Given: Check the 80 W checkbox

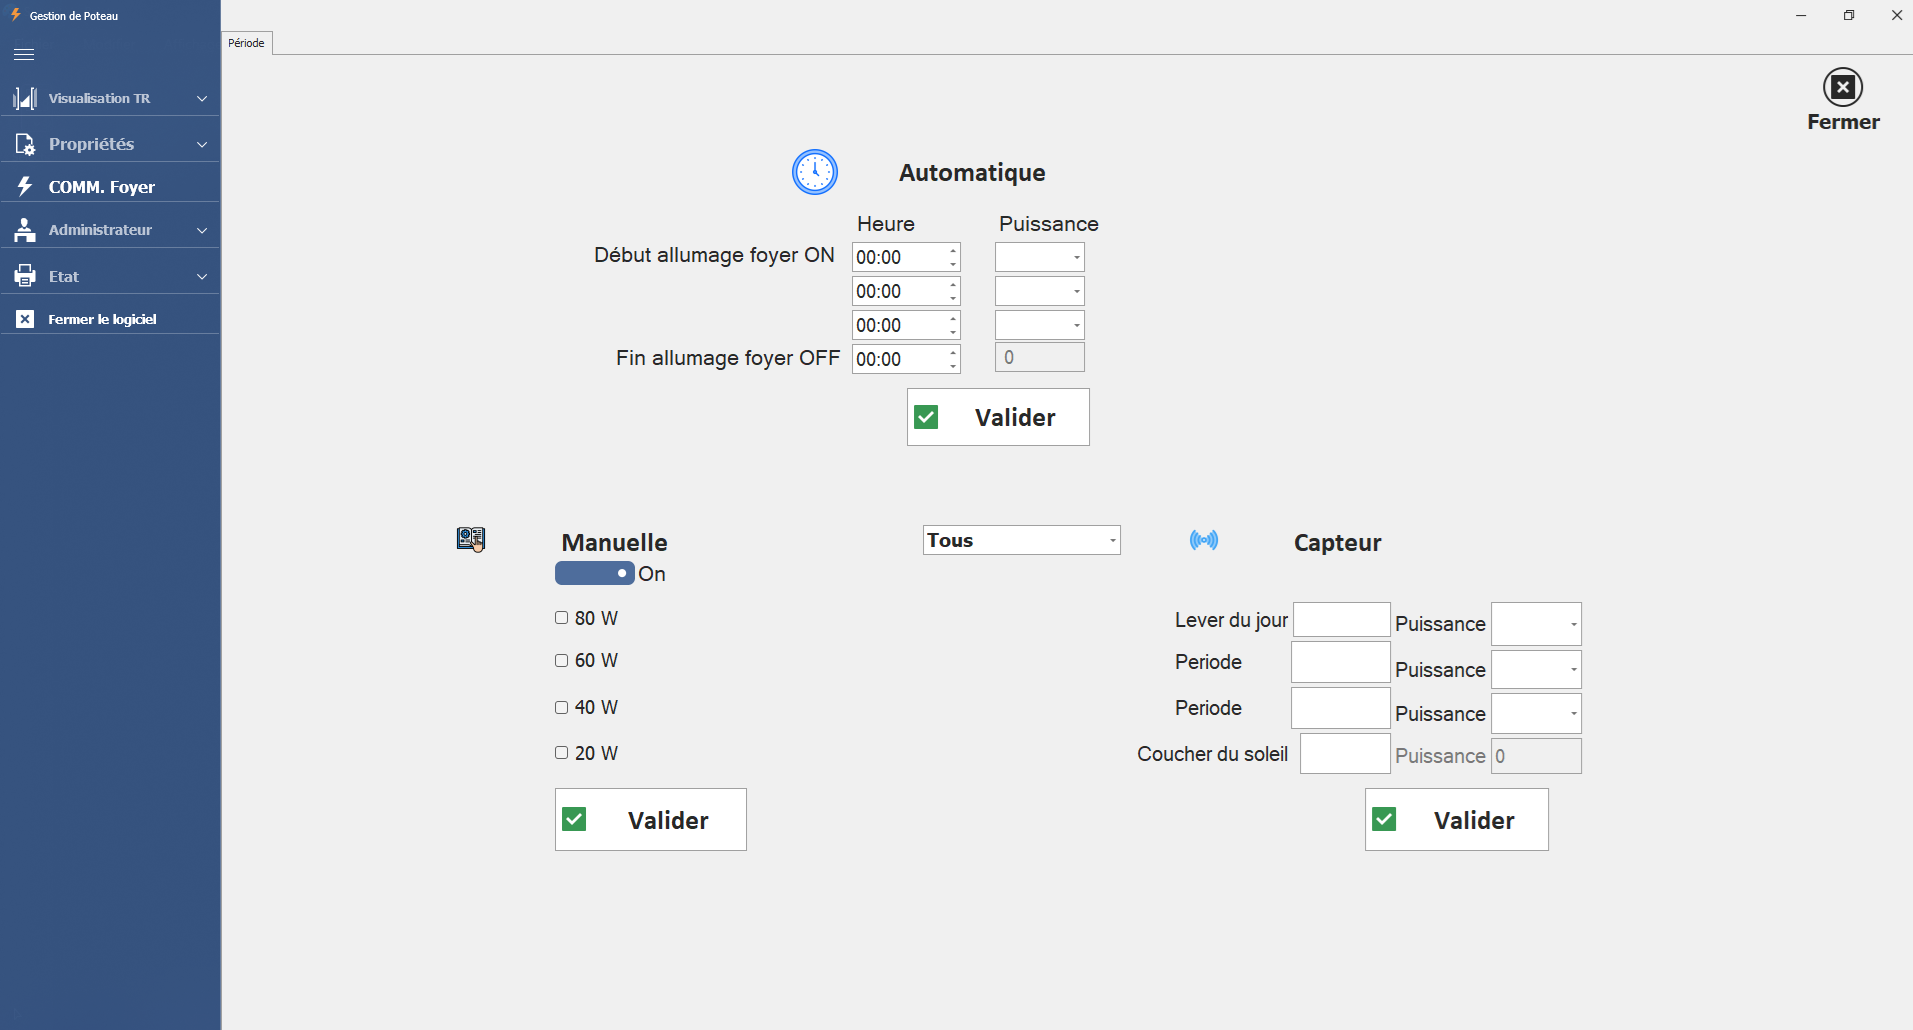Looking at the screenshot, I should [x=562, y=618].
